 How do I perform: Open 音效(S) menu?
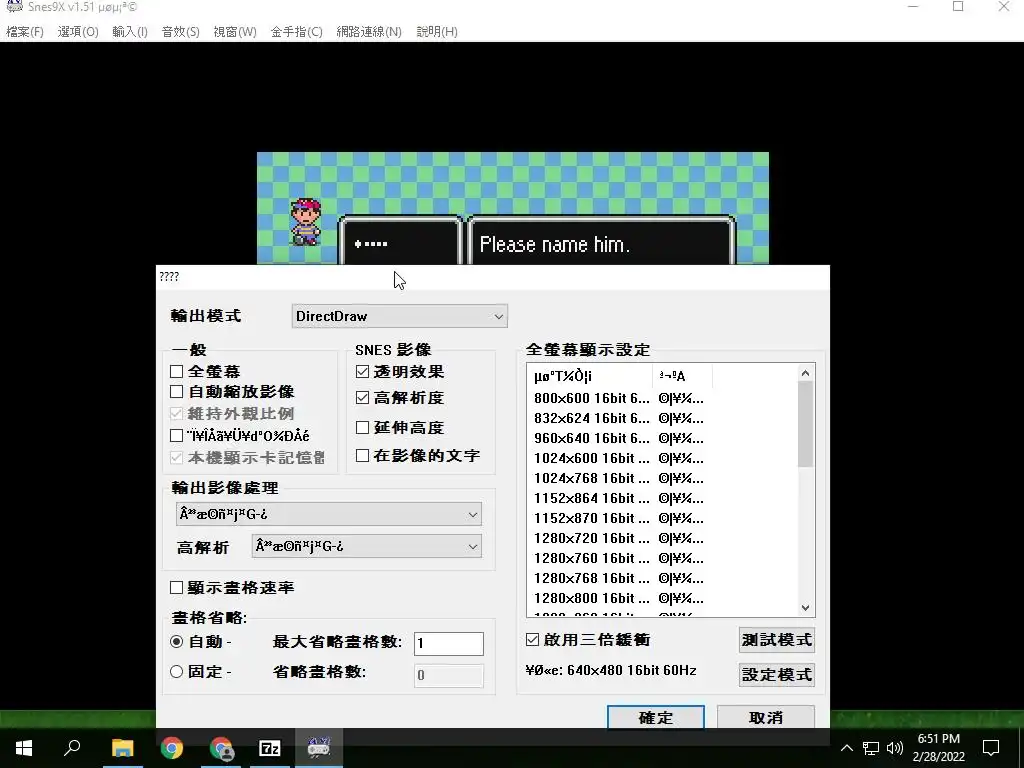[180, 31]
